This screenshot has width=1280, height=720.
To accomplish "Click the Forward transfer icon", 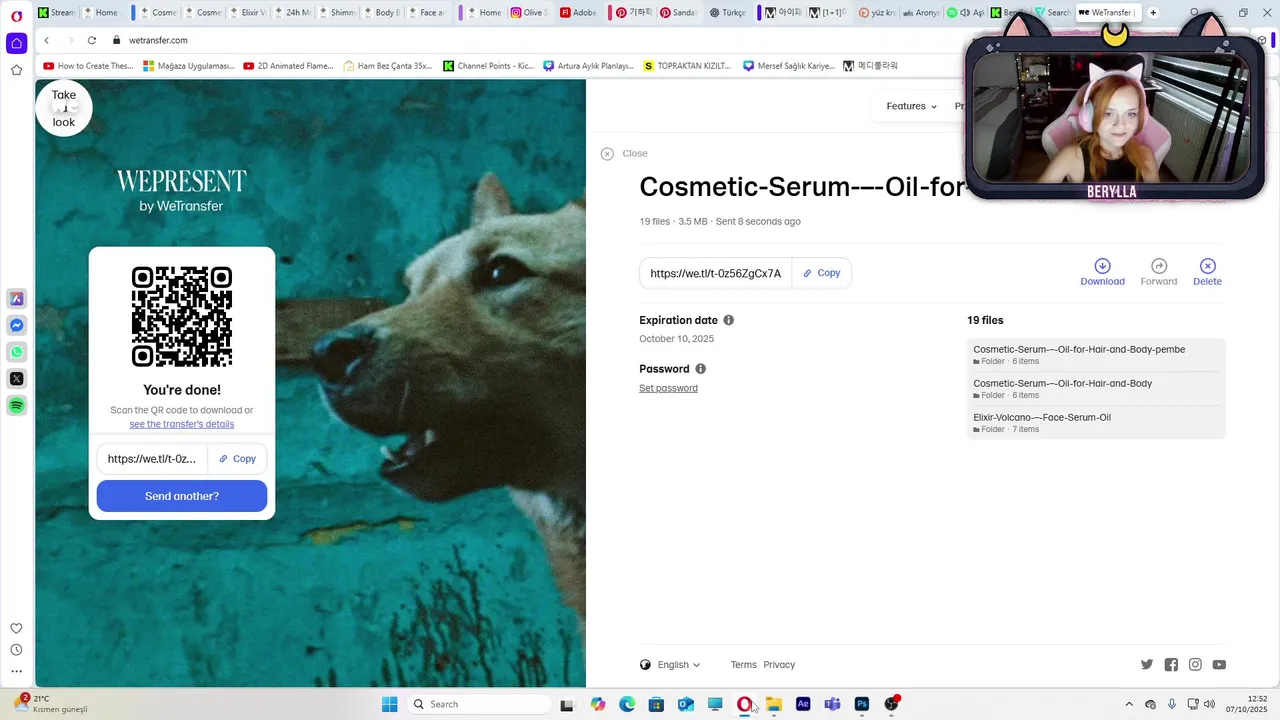I will click(x=1159, y=266).
